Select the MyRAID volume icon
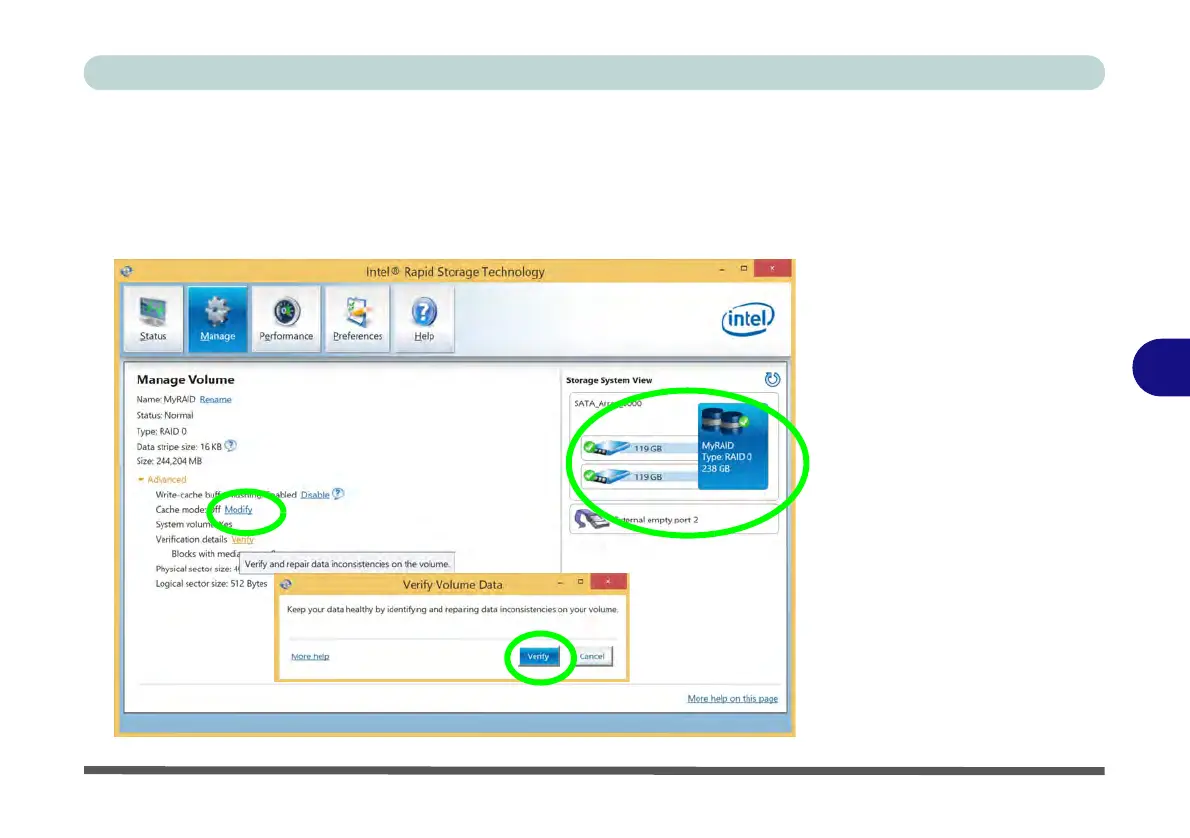 coord(732,446)
